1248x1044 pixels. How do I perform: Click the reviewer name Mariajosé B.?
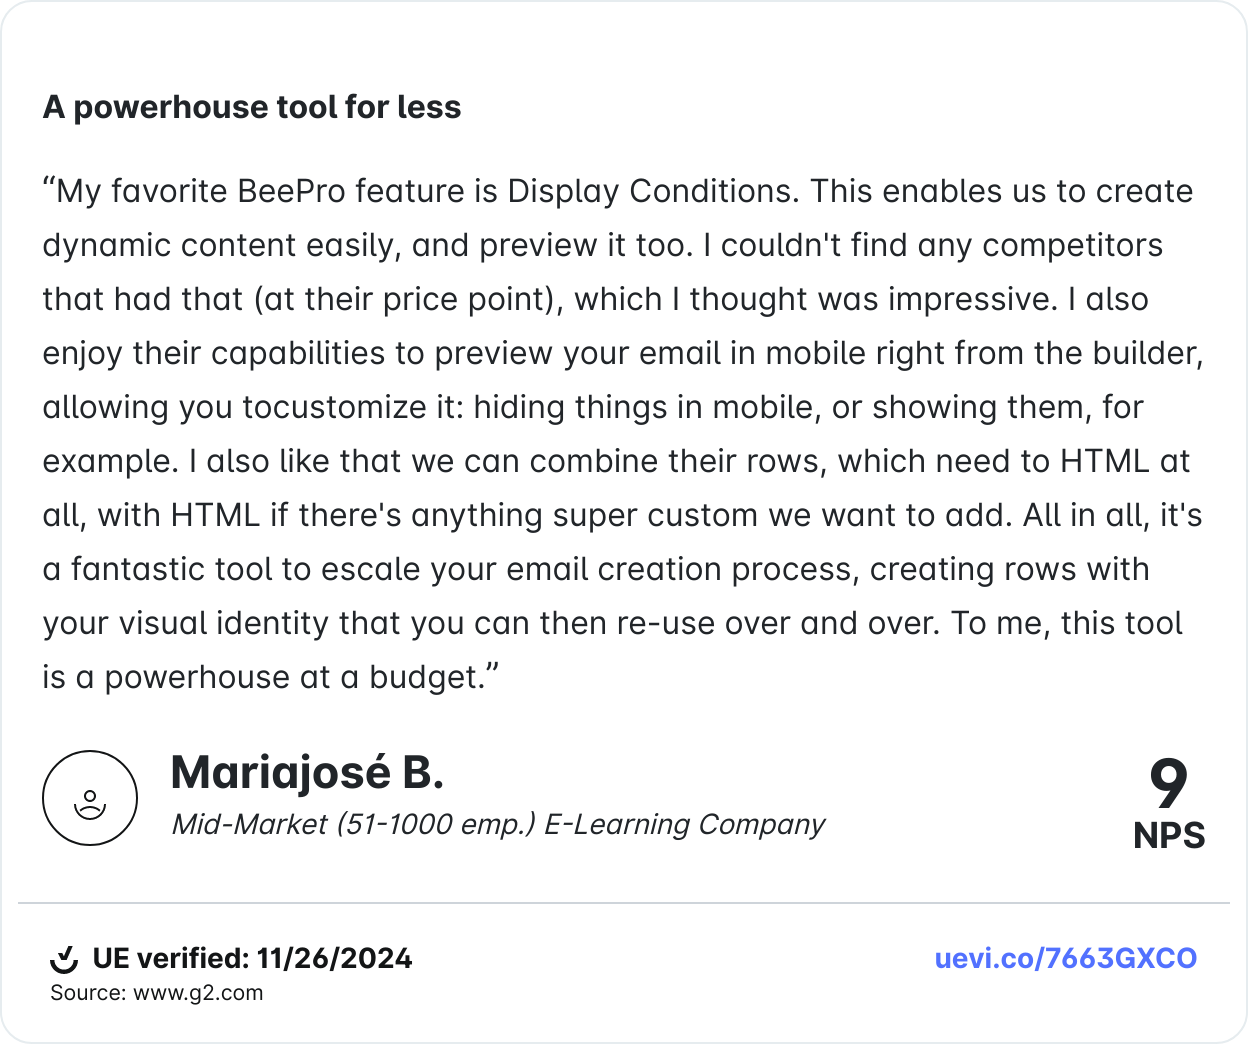click(x=307, y=772)
